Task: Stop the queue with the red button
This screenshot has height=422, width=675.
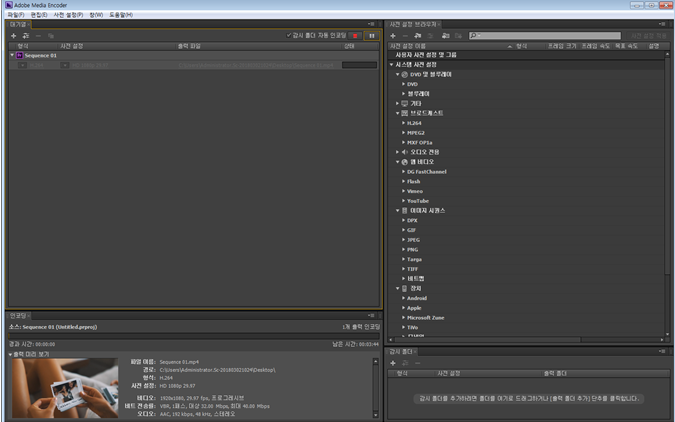Action: coord(355,36)
